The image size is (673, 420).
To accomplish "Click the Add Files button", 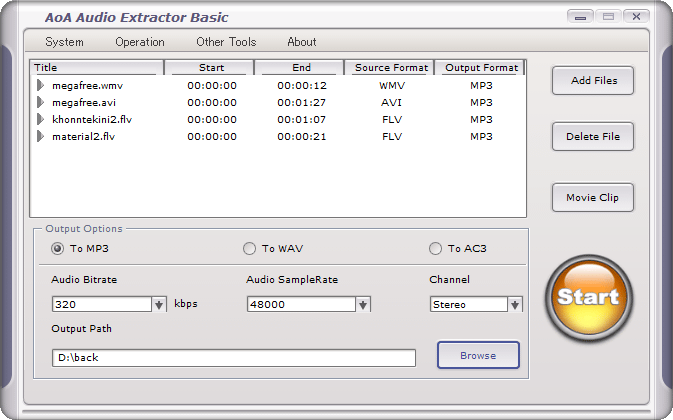I will coord(593,80).
